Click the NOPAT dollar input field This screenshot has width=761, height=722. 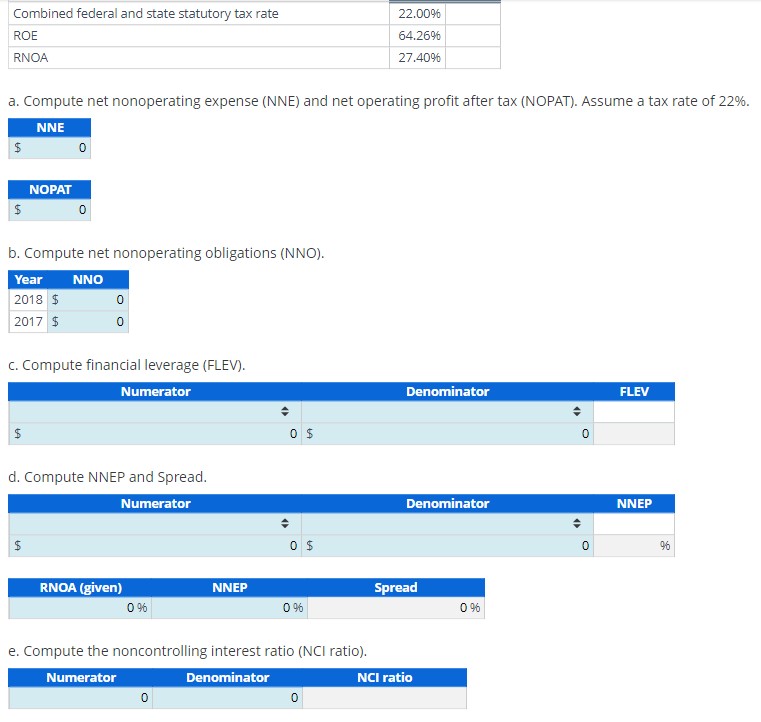50,210
